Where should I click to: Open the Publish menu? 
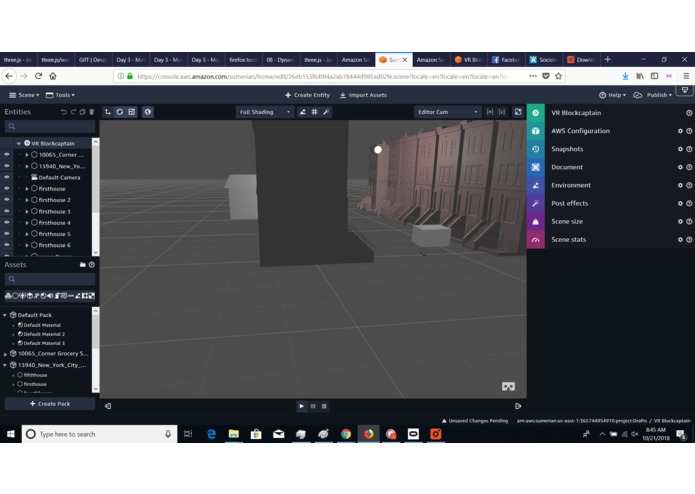tap(652, 95)
